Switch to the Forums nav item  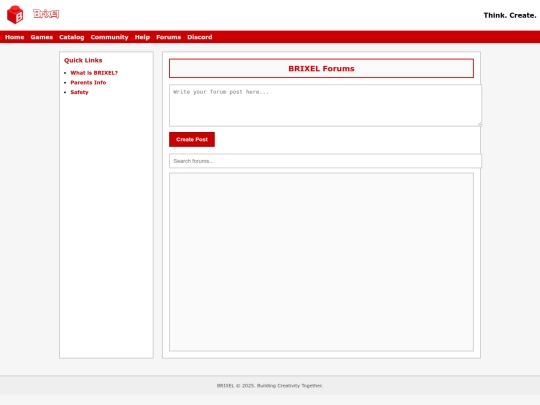point(168,37)
